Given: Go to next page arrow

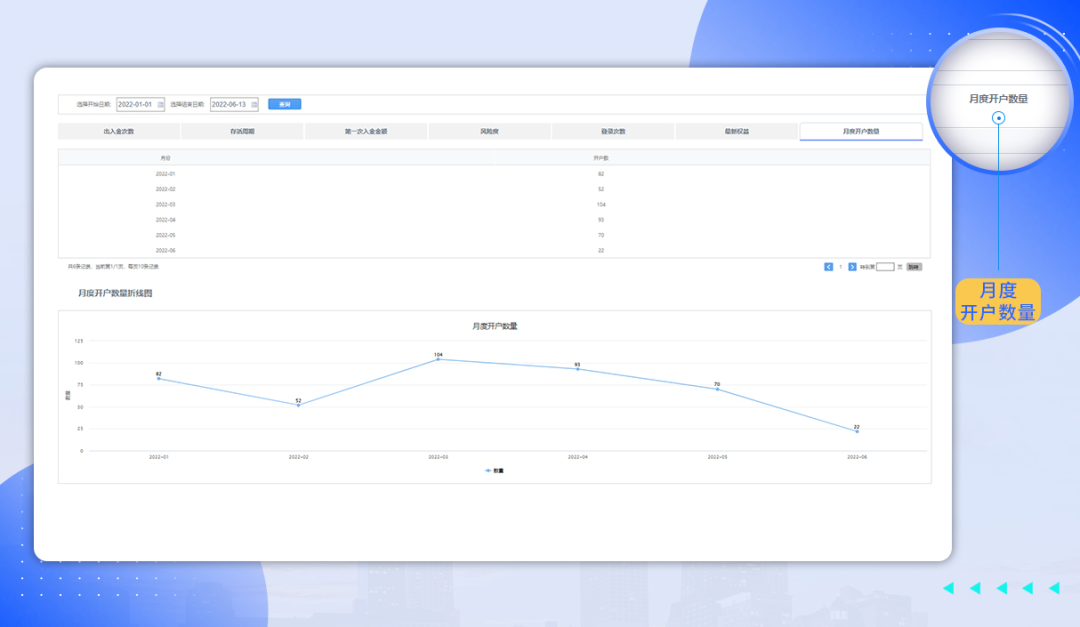Looking at the screenshot, I should pos(852,267).
